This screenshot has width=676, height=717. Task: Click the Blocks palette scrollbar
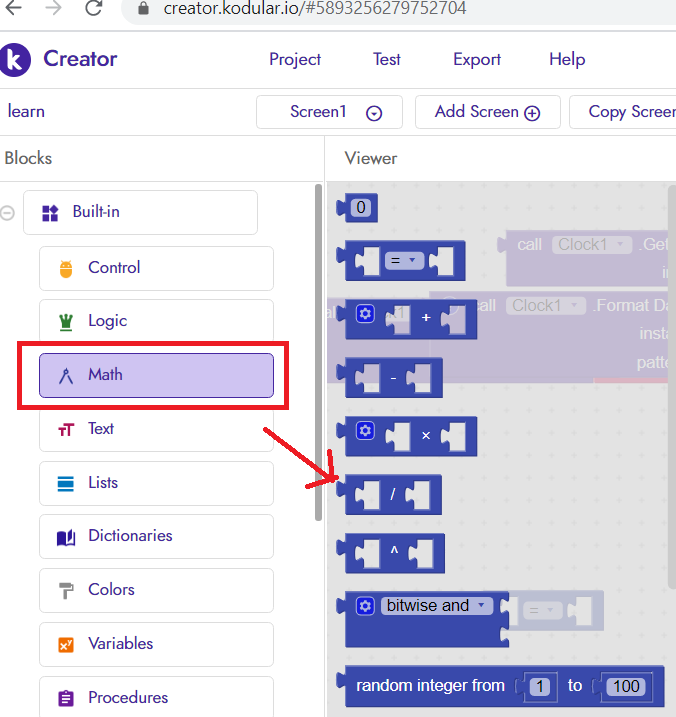319,352
